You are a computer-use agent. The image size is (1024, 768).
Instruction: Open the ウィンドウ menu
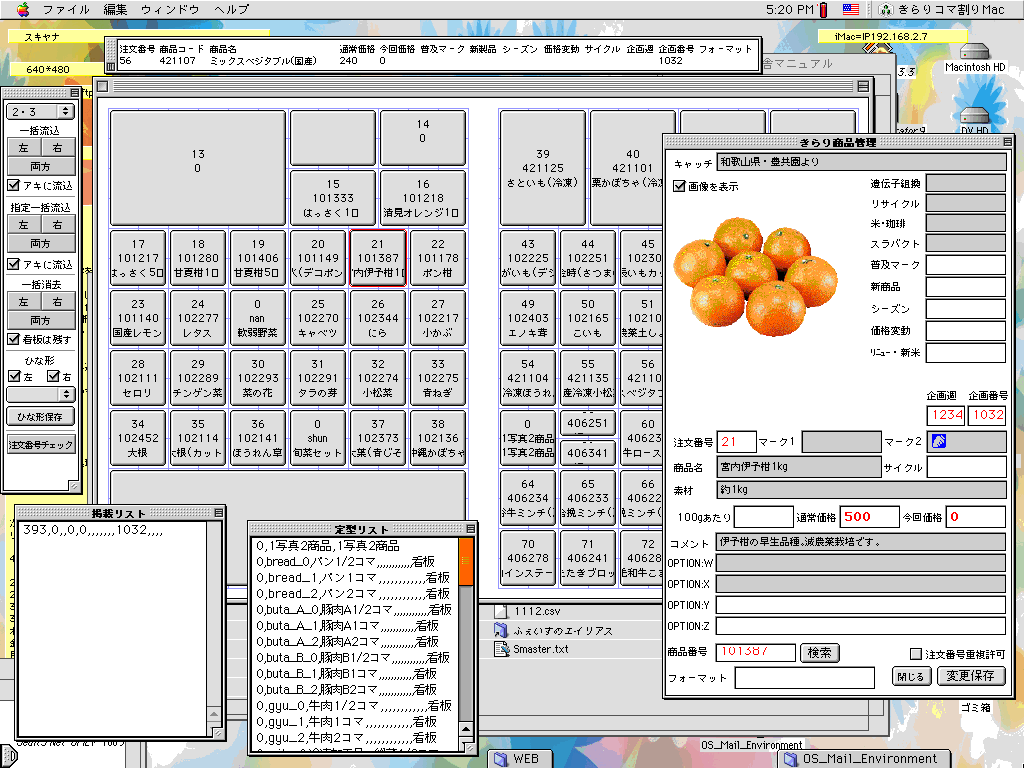tap(170, 9)
